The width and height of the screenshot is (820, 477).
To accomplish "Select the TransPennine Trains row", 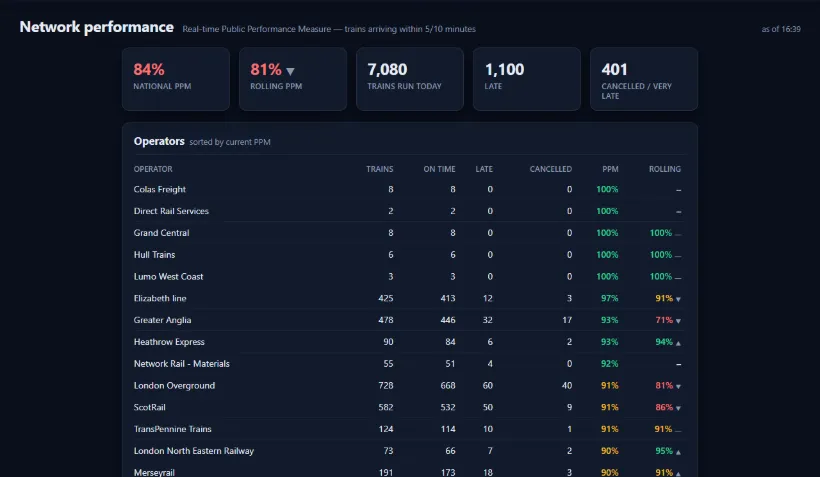I will [x=410, y=429].
